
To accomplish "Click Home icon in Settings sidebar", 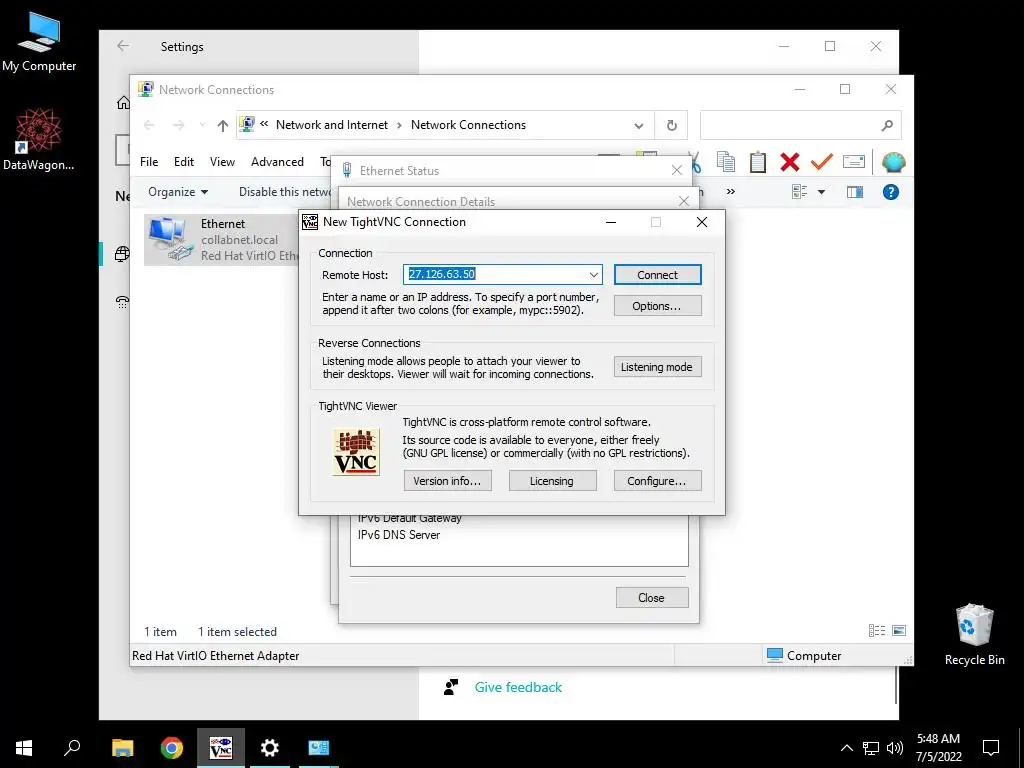I will tap(123, 103).
